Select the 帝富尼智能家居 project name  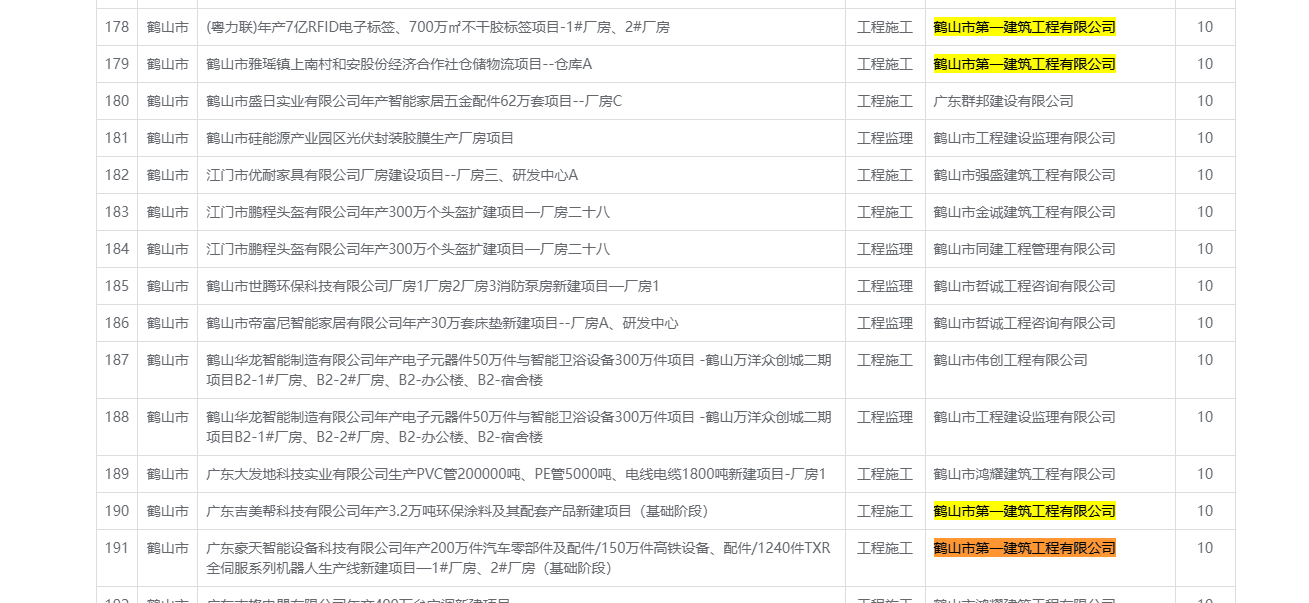442,323
